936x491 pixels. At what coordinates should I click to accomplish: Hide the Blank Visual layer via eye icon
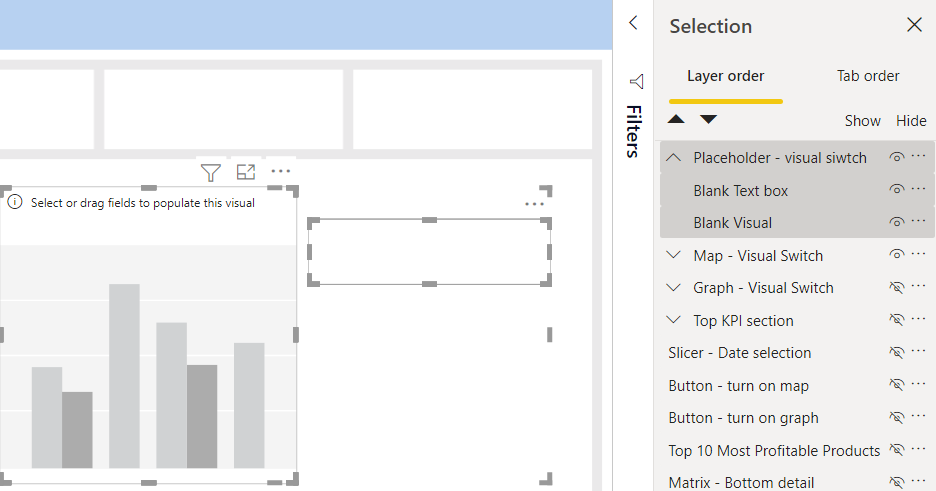(x=897, y=223)
